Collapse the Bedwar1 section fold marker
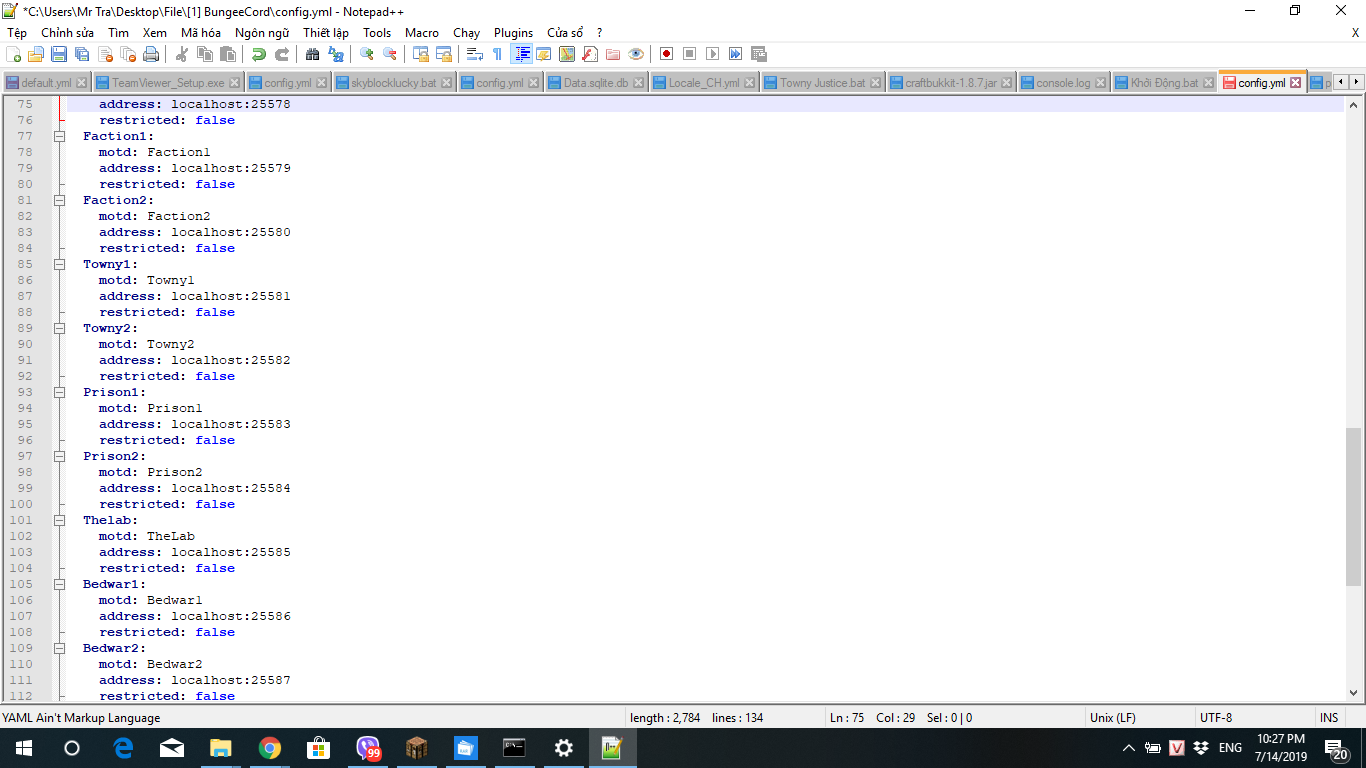Screen dimensions: 1366x768 coord(60,584)
